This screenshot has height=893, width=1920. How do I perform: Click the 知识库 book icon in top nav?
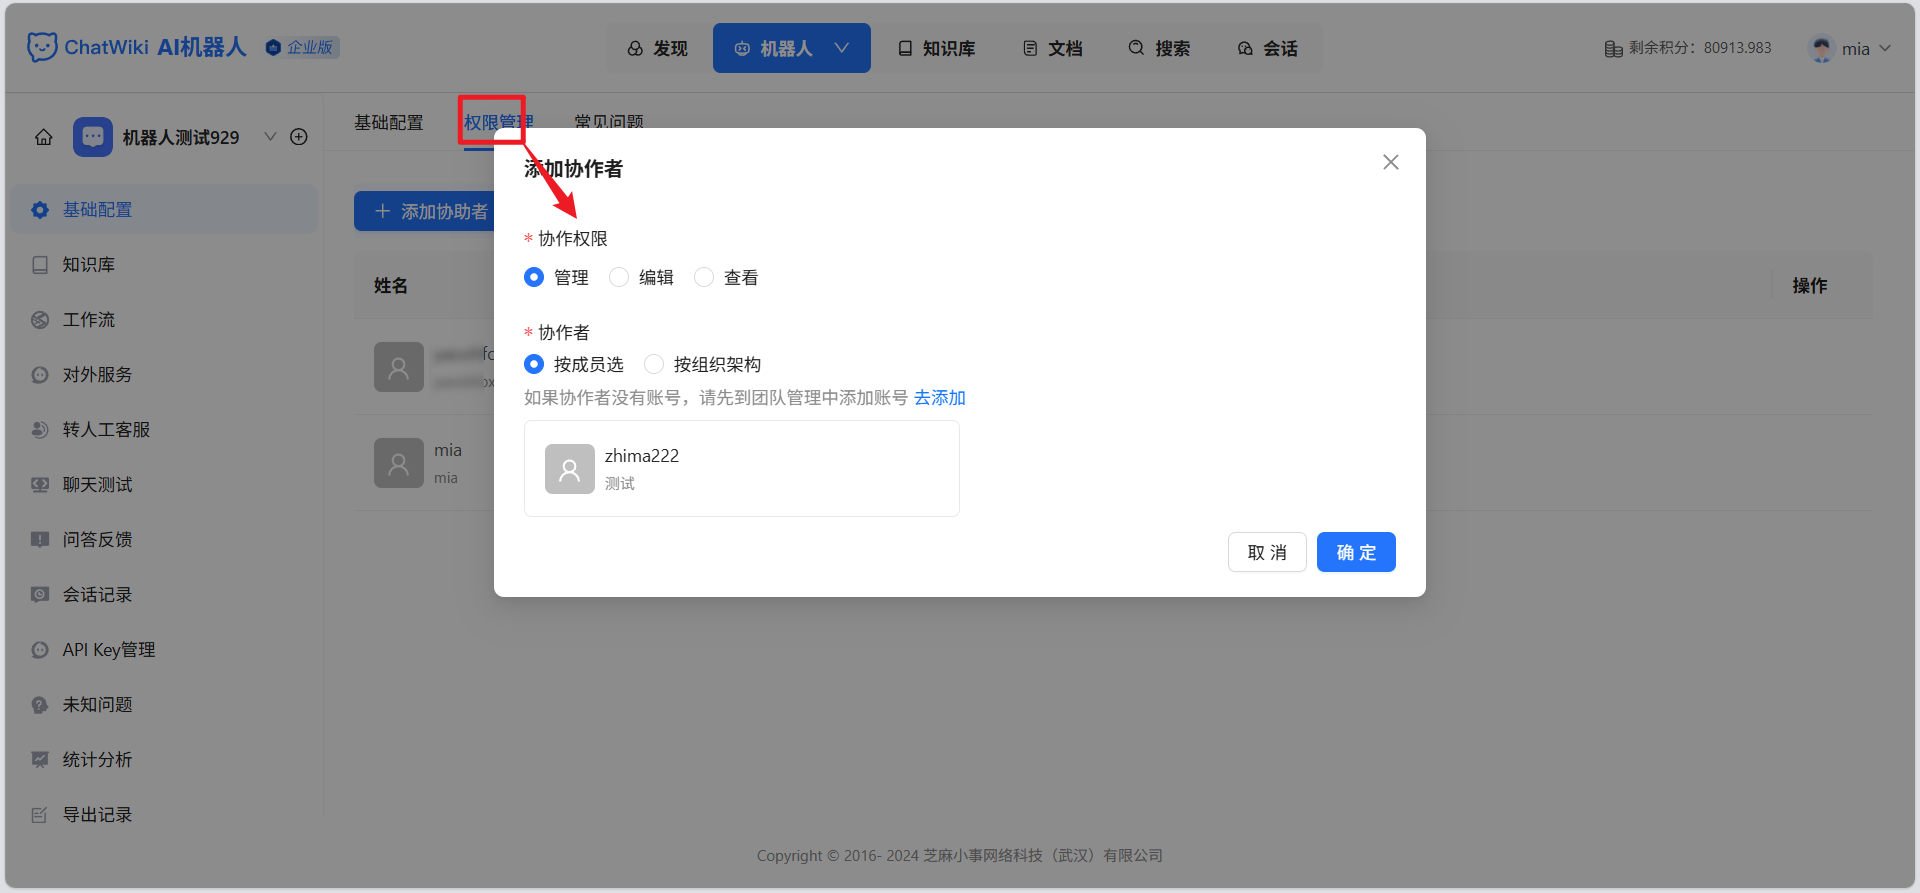click(905, 48)
